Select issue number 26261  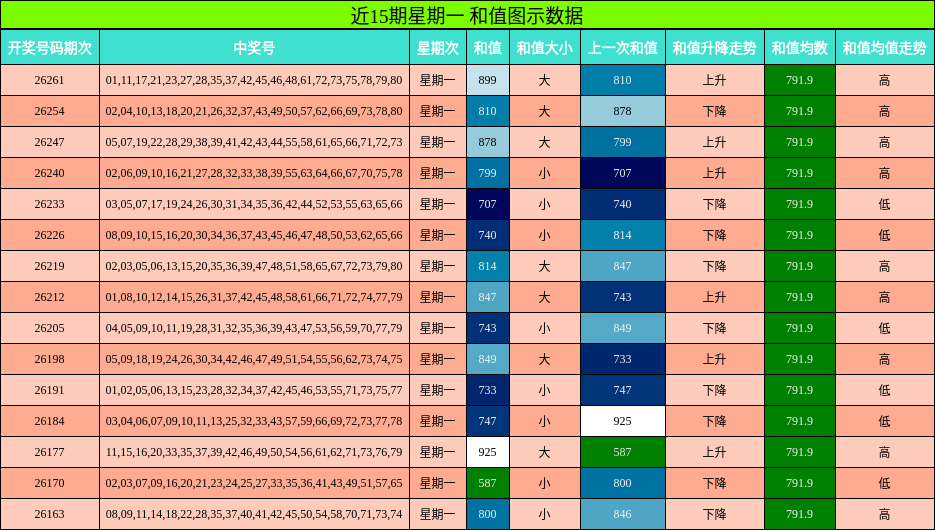click(x=49, y=80)
